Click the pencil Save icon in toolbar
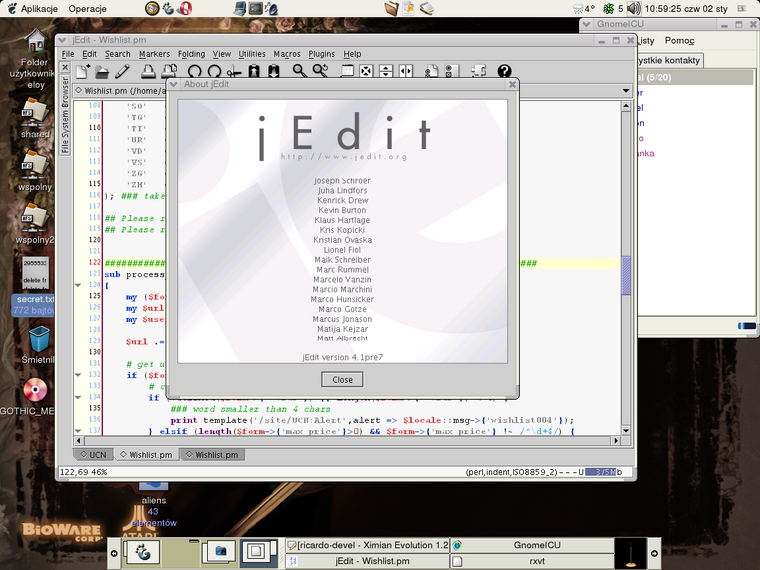Screen dimensions: 760x570 [x=122, y=71]
